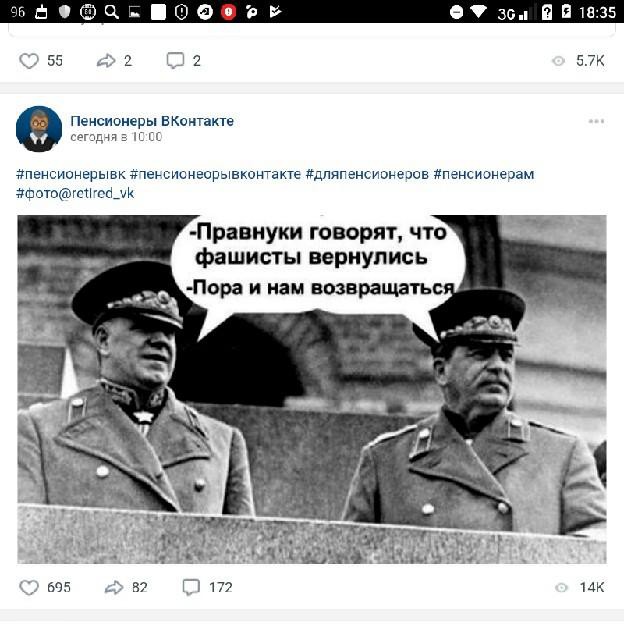Viewport: 624px width, 624px height.
Task: Open the Пенсионеры ВКонтакте group avatar
Action: [x=39, y=129]
